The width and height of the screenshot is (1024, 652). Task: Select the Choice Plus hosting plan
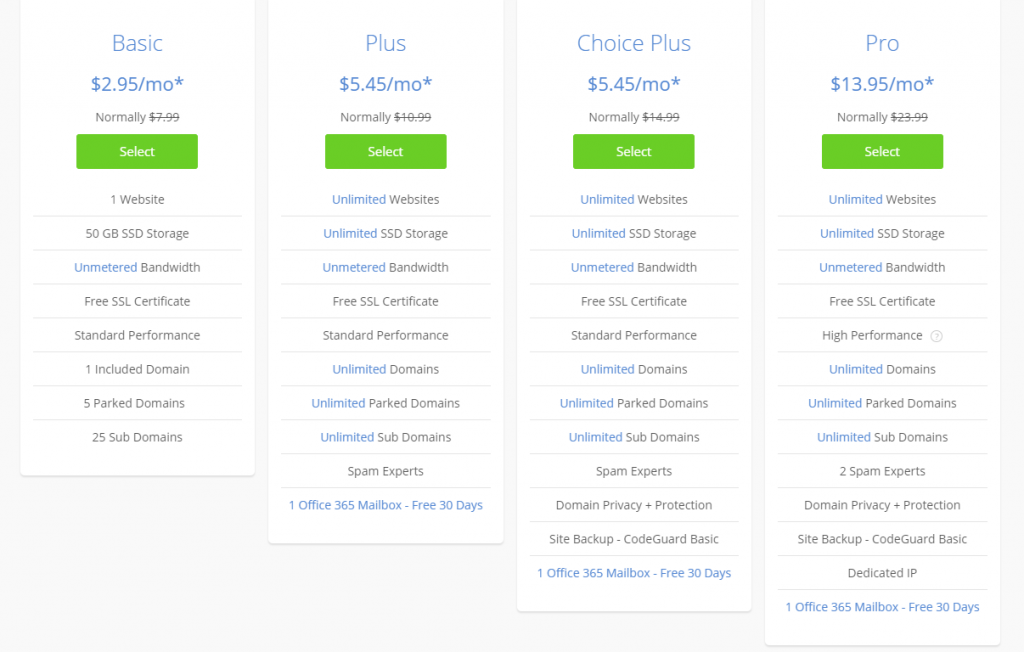pyautogui.click(x=633, y=152)
